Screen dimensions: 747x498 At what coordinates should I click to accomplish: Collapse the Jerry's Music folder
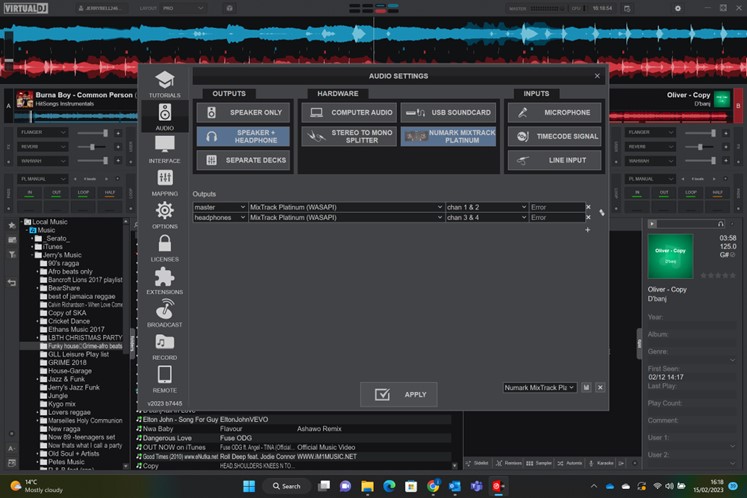33,255
